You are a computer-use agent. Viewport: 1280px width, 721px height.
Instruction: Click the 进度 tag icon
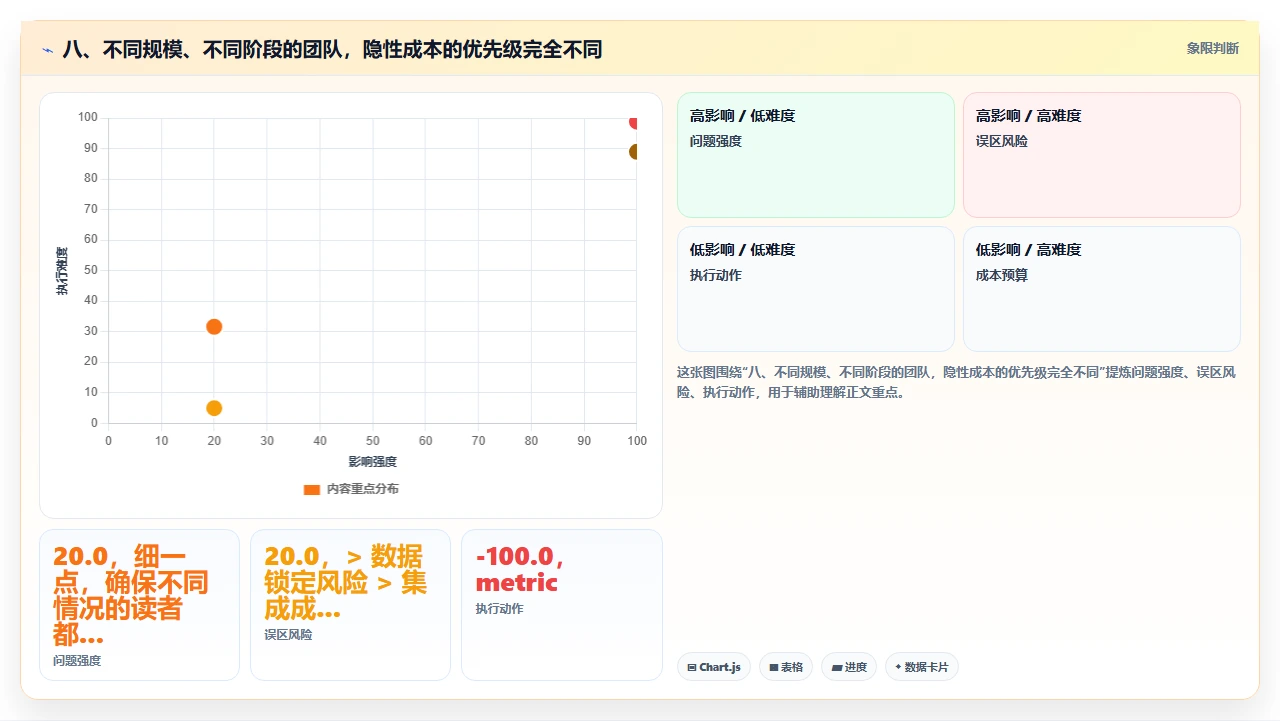836,667
